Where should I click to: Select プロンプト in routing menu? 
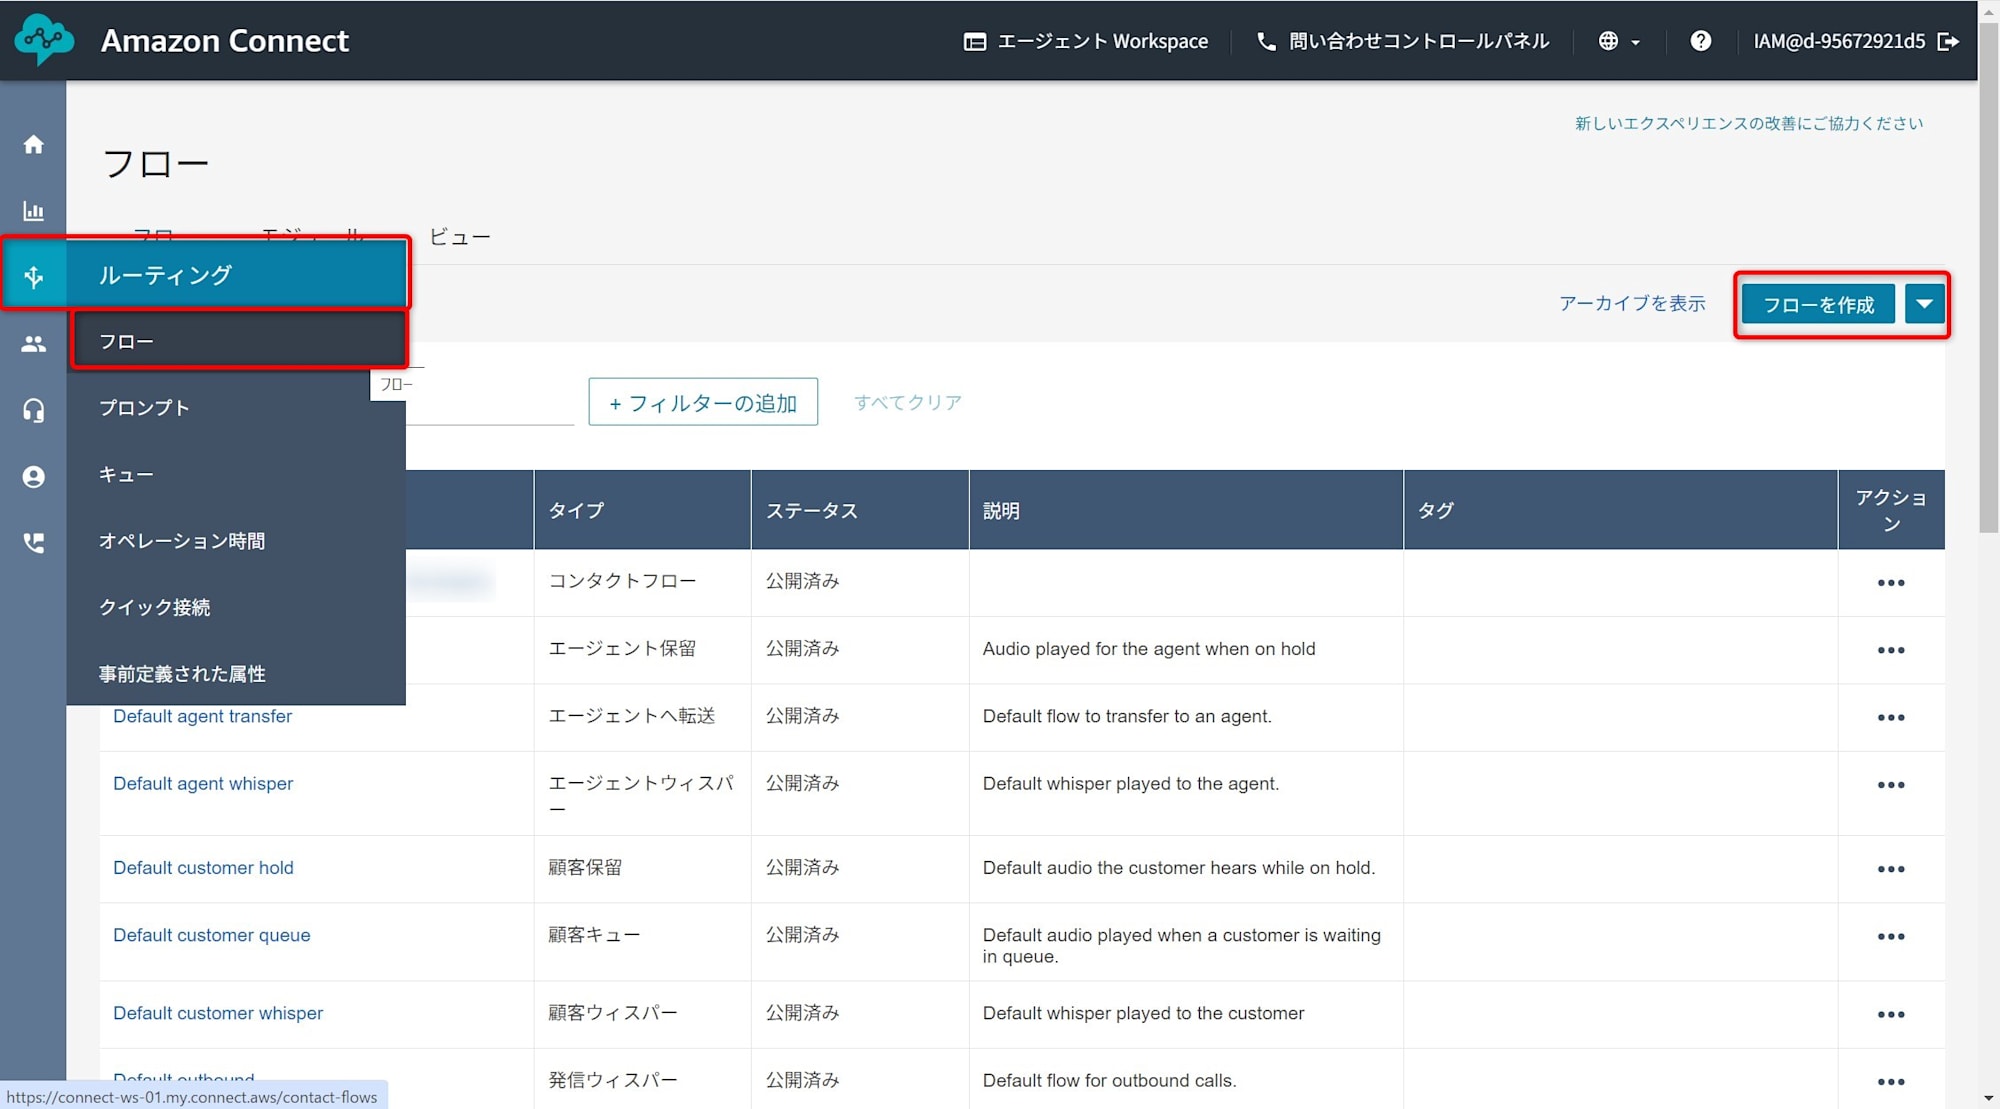(x=236, y=408)
